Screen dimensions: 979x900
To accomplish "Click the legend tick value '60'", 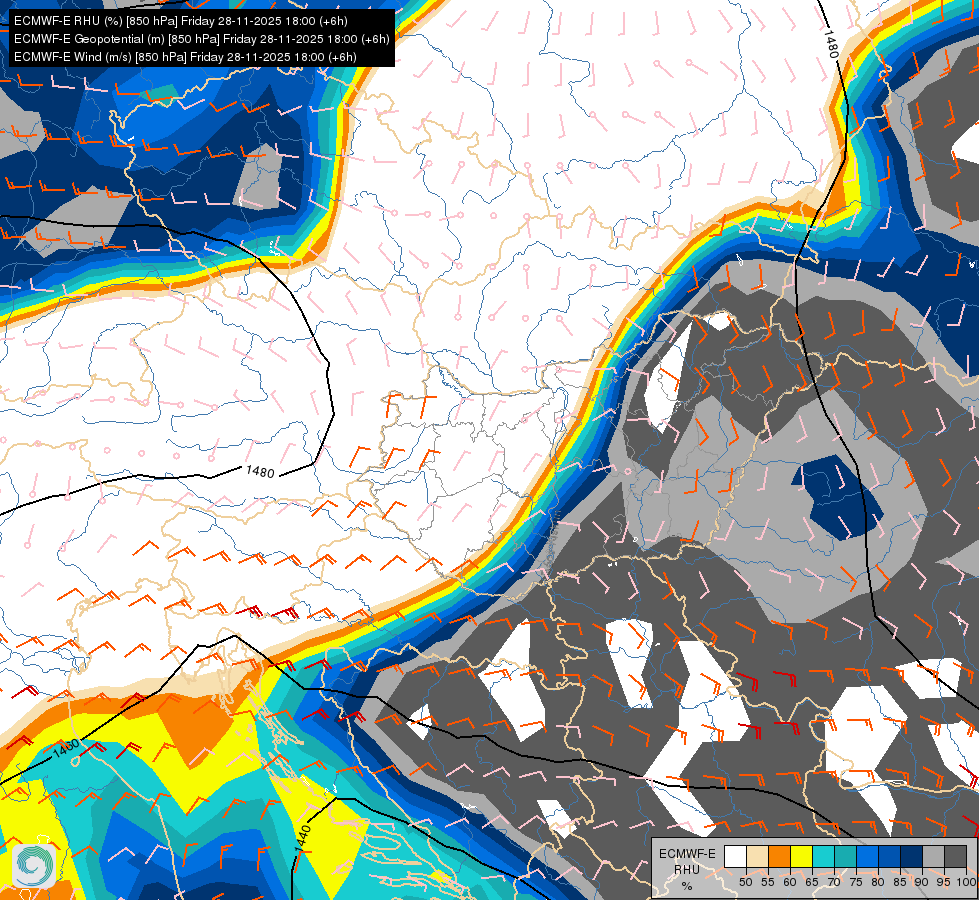I will tap(790, 883).
